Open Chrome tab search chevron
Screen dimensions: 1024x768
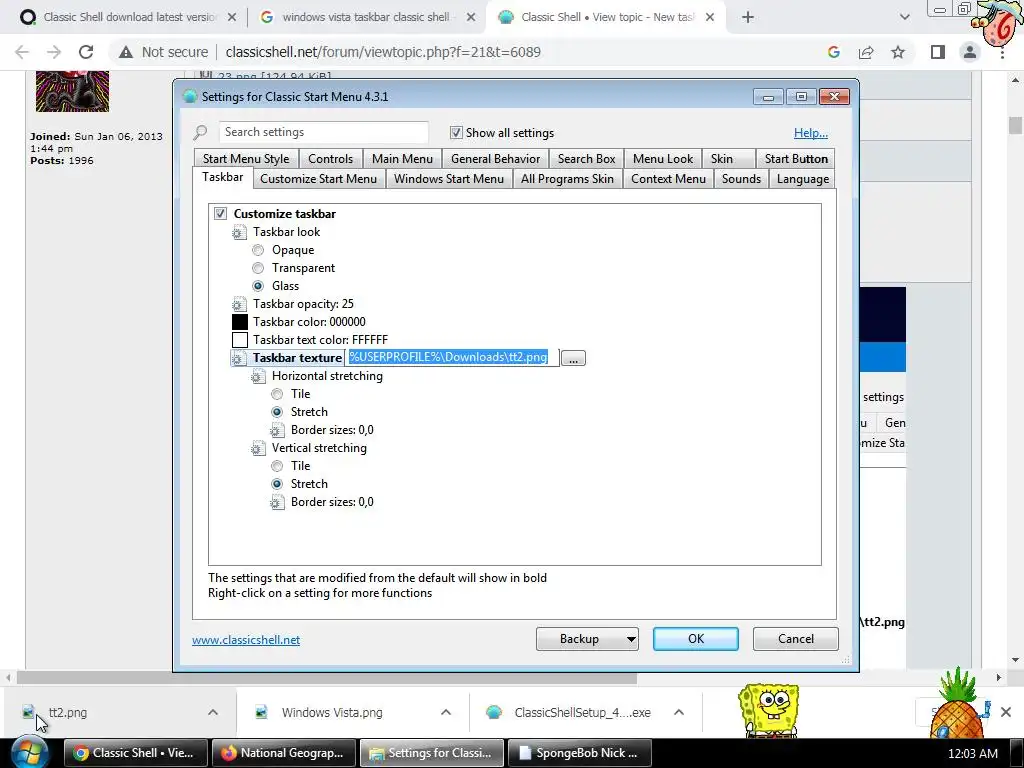[904, 18]
